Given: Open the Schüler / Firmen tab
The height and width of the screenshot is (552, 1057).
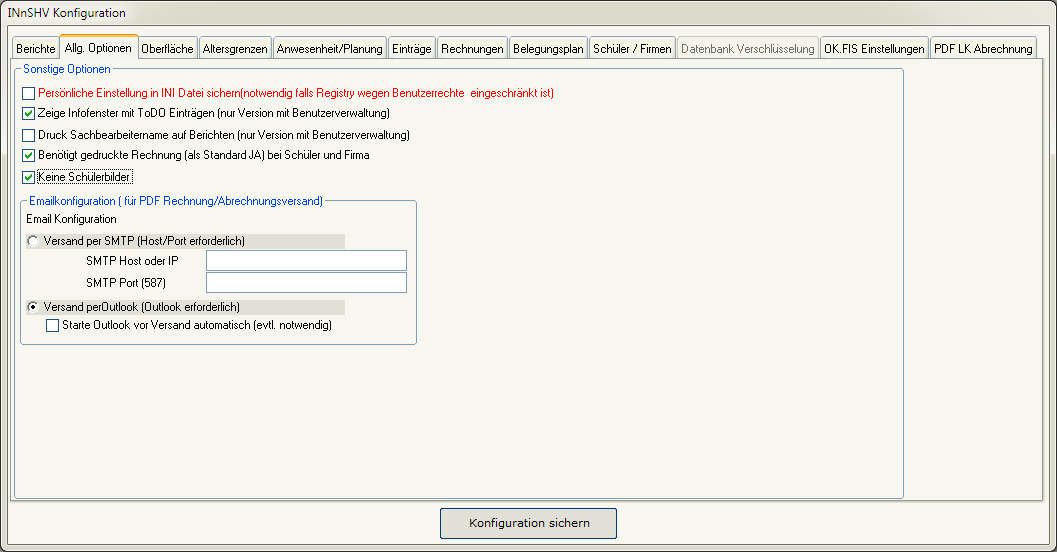Looking at the screenshot, I should point(632,49).
